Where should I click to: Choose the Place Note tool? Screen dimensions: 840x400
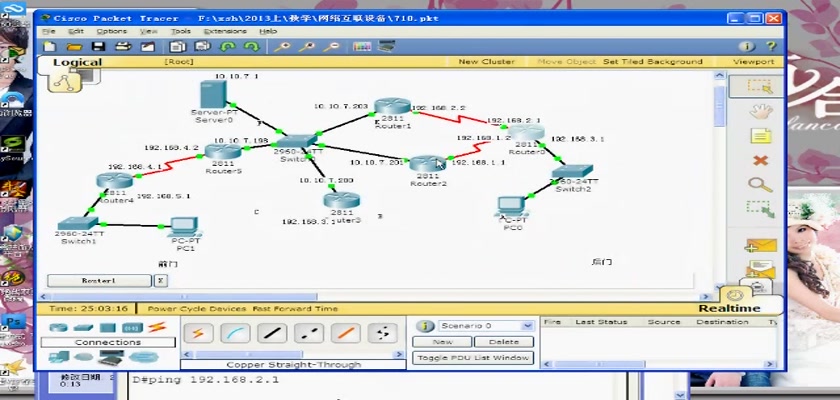click(760, 136)
